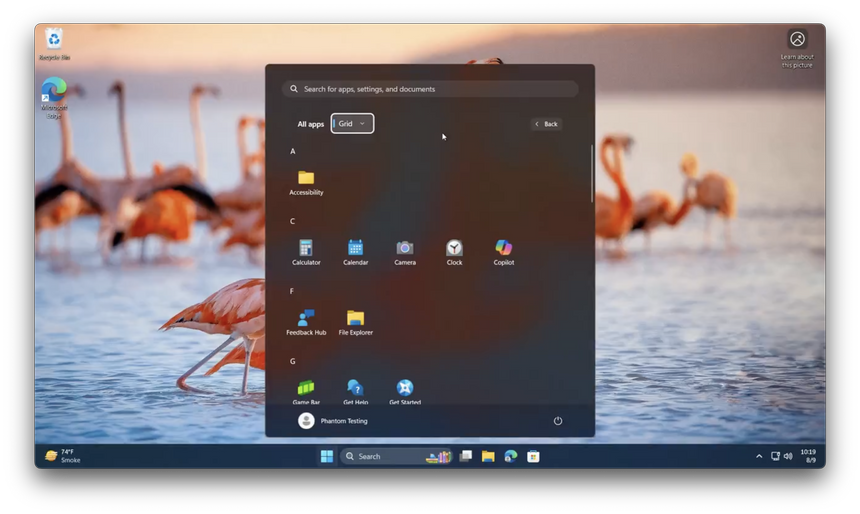The image size is (860, 514).
Task: Open File Explorer from the app grid
Action: pos(355,323)
